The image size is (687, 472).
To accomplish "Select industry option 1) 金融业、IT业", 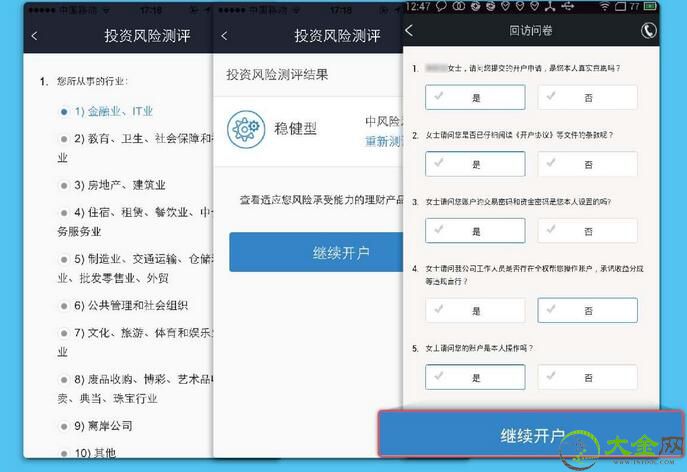I will coord(106,111).
